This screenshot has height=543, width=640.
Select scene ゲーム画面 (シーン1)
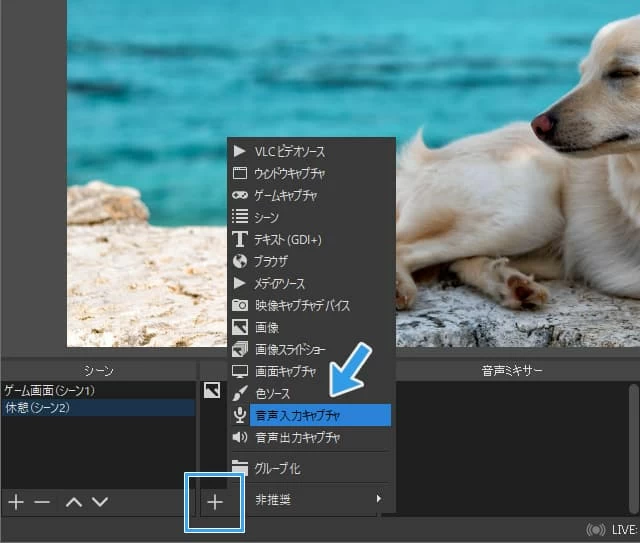[x=98, y=390]
